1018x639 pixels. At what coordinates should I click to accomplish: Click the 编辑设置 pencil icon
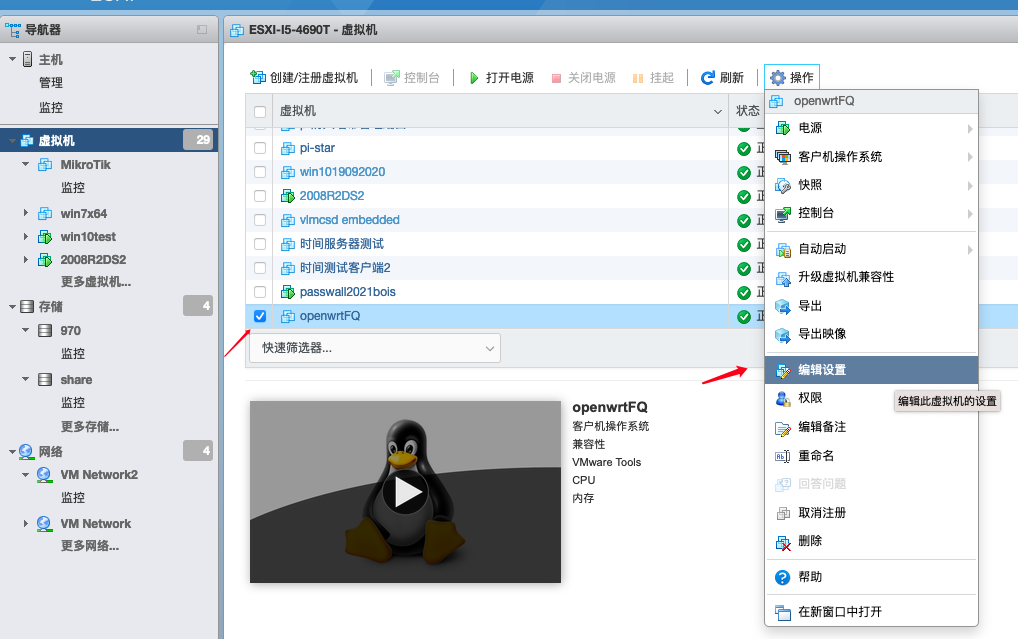tap(783, 371)
